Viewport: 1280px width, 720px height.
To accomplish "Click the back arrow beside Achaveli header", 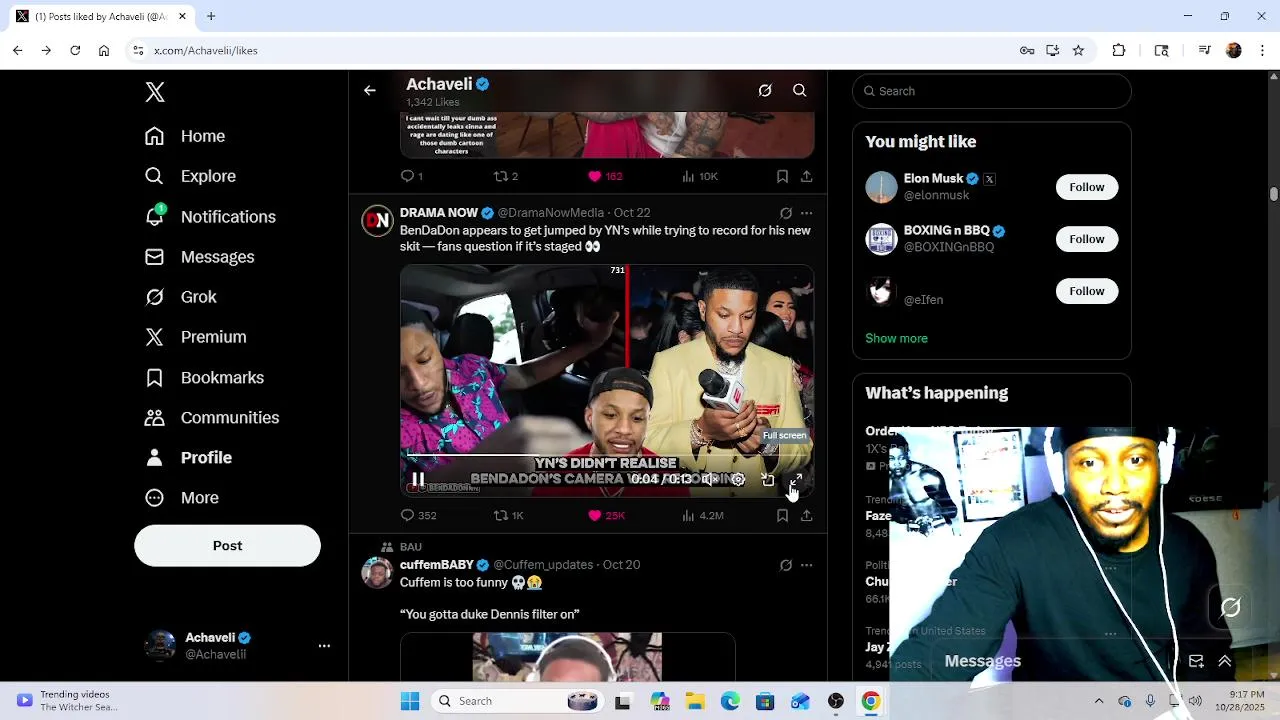I will click(370, 90).
